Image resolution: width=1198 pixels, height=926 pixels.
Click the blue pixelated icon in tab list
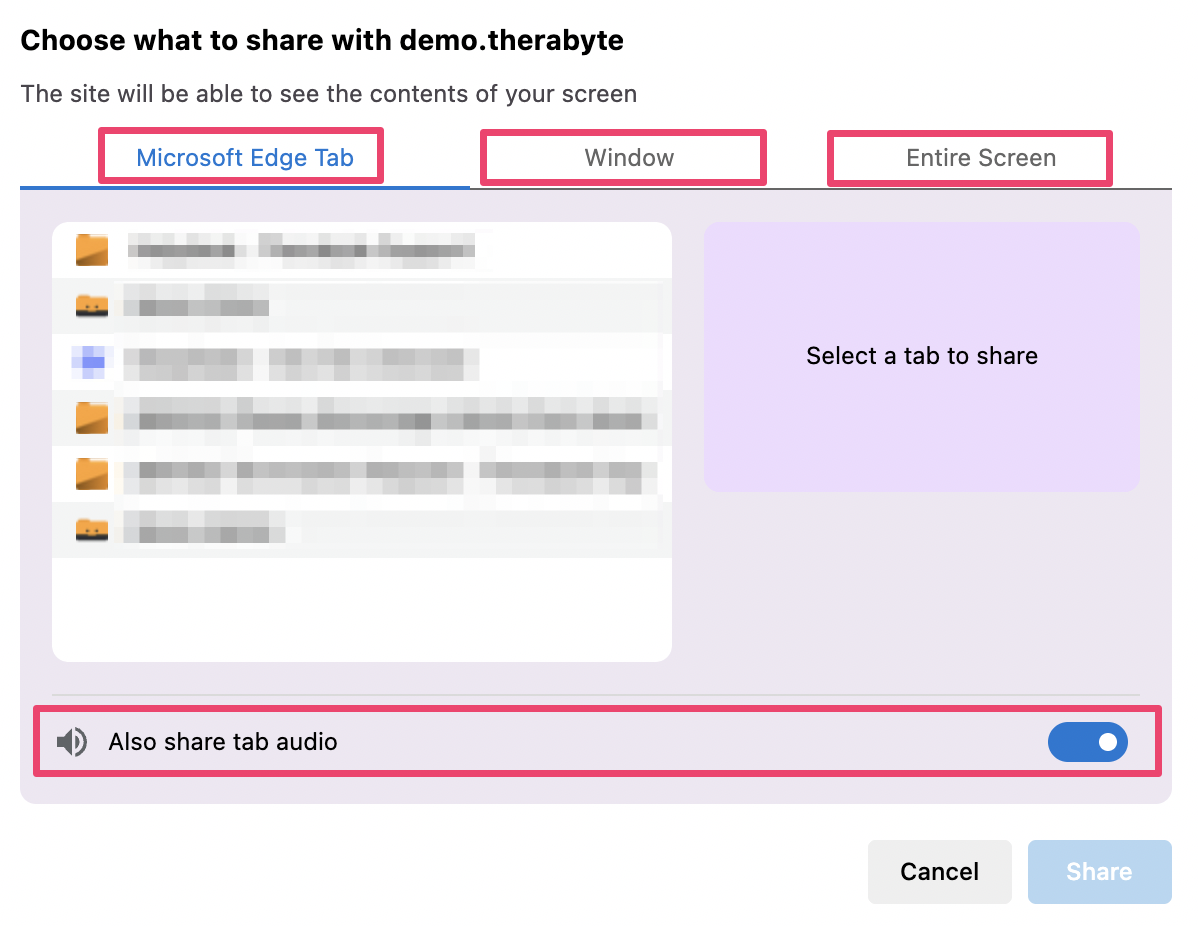coord(92,361)
